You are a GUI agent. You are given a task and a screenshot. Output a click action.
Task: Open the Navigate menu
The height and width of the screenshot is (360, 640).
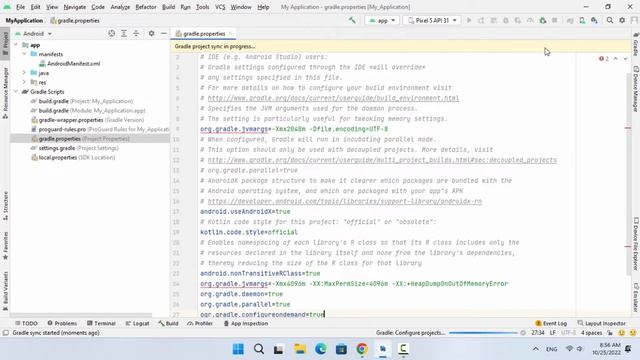point(75,7)
